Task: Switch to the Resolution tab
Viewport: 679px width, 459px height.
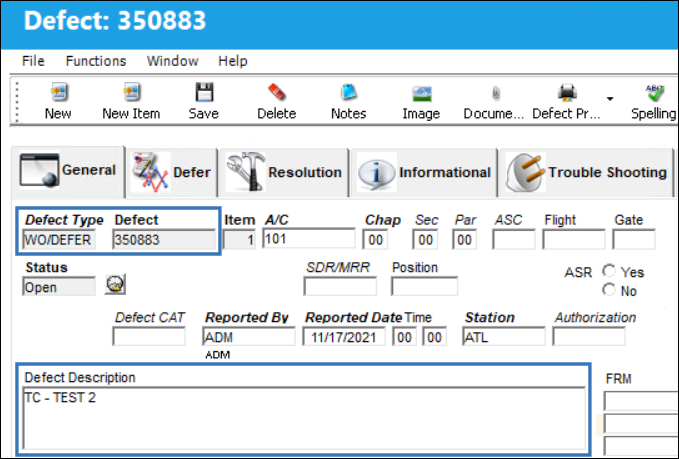Action: tap(284, 173)
